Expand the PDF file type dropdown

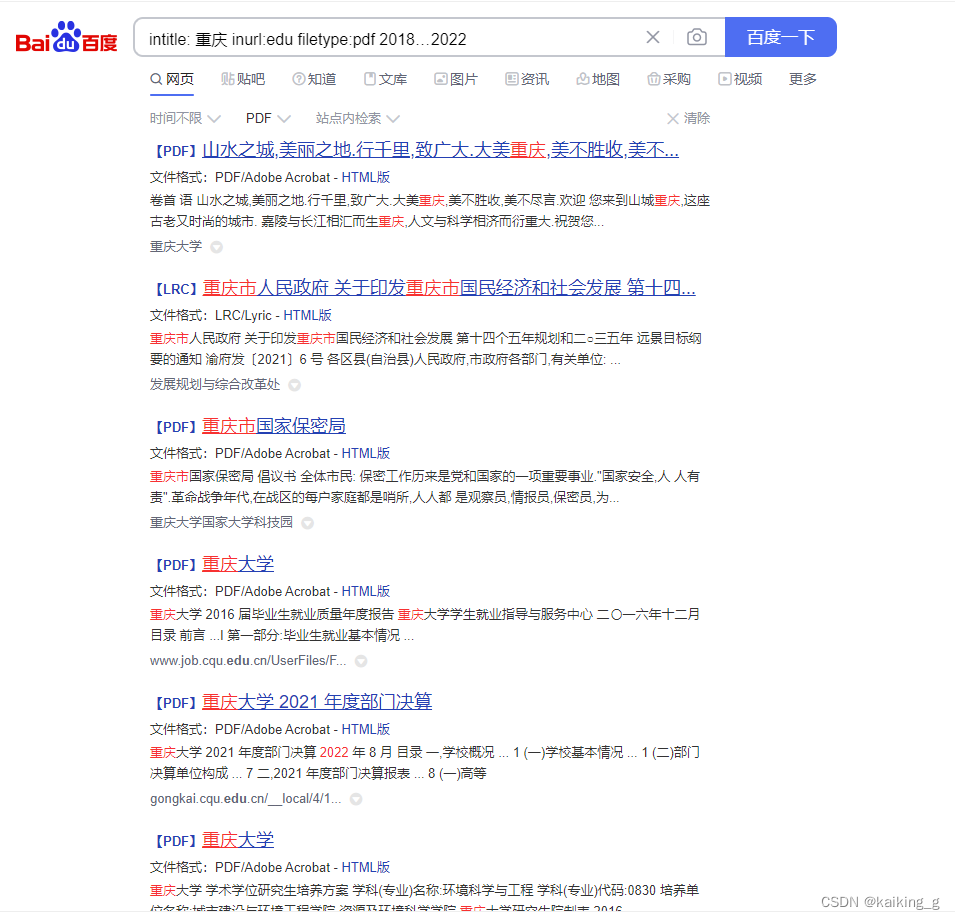click(268, 118)
